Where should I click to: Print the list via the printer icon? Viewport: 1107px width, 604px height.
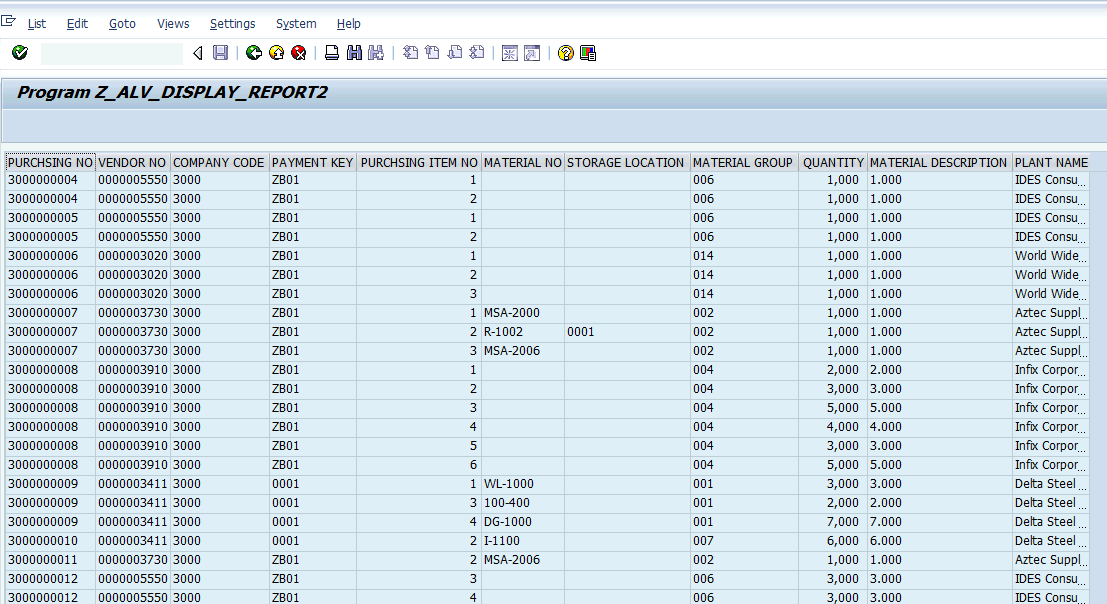pyautogui.click(x=331, y=52)
